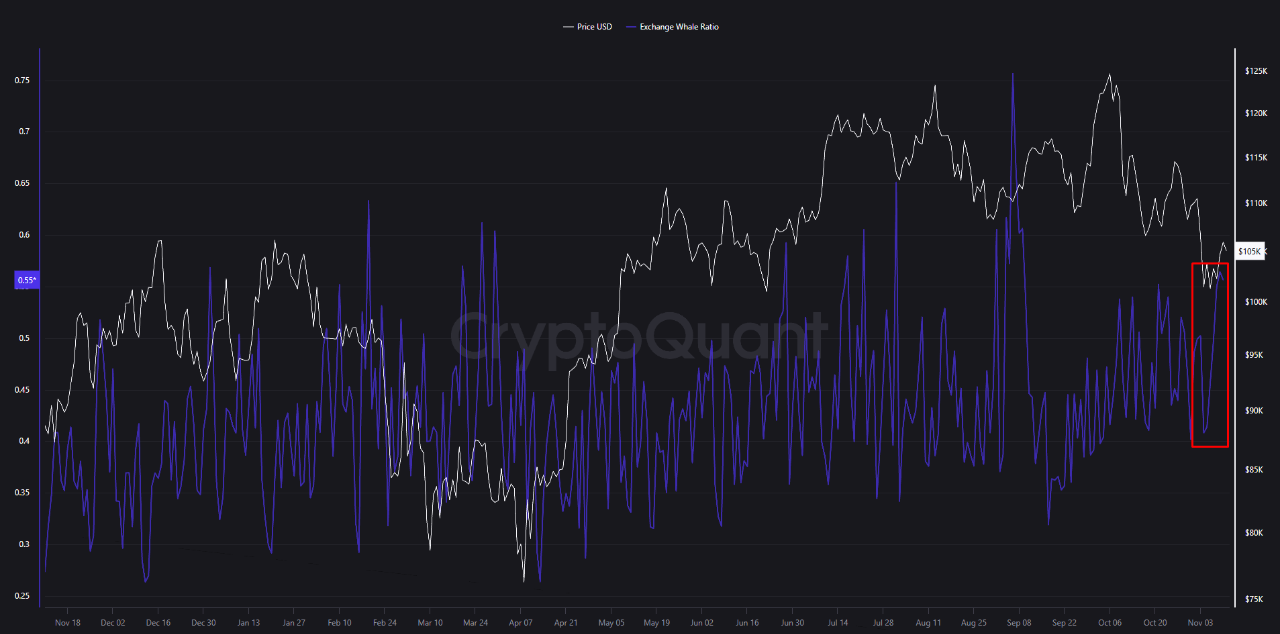1280x634 pixels.
Task: Click the $125K label on the right axis
Action: (x=1257, y=71)
